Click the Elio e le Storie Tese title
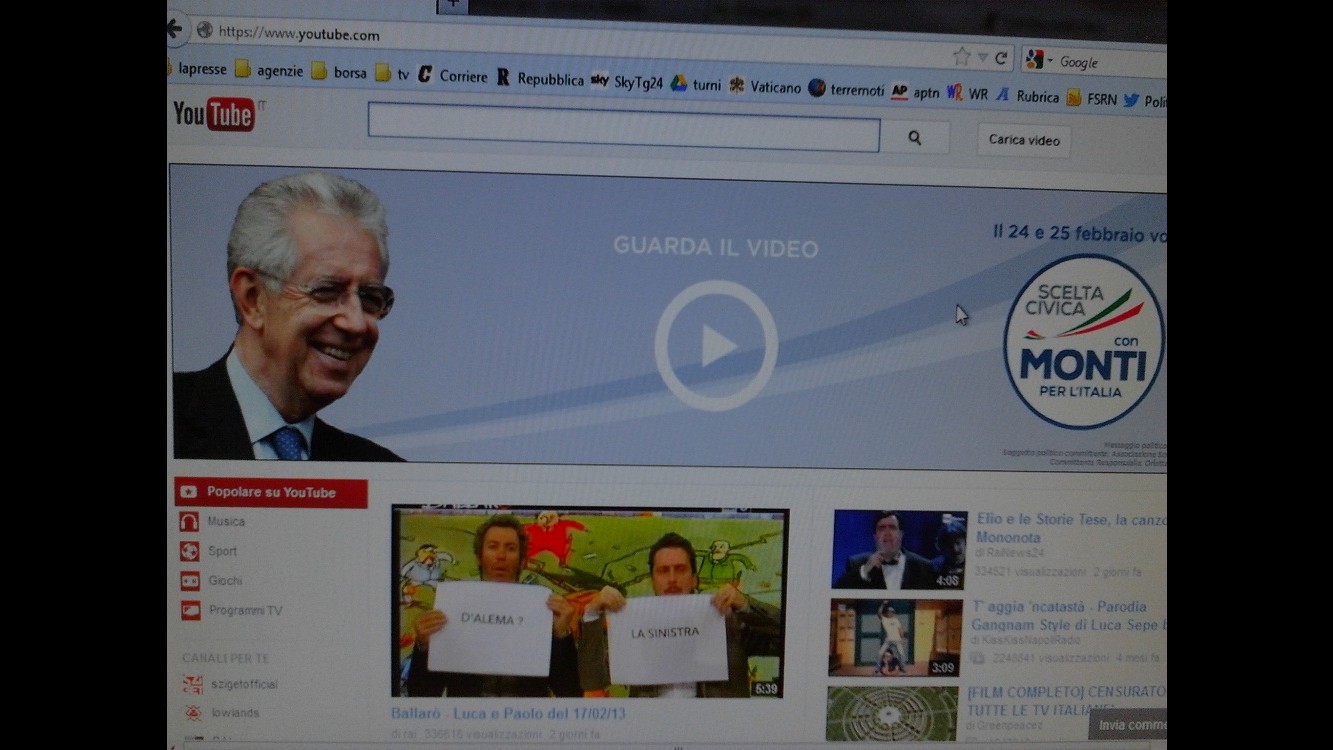Image resolution: width=1333 pixels, height=750 pixels. (x=1070, y=528)
